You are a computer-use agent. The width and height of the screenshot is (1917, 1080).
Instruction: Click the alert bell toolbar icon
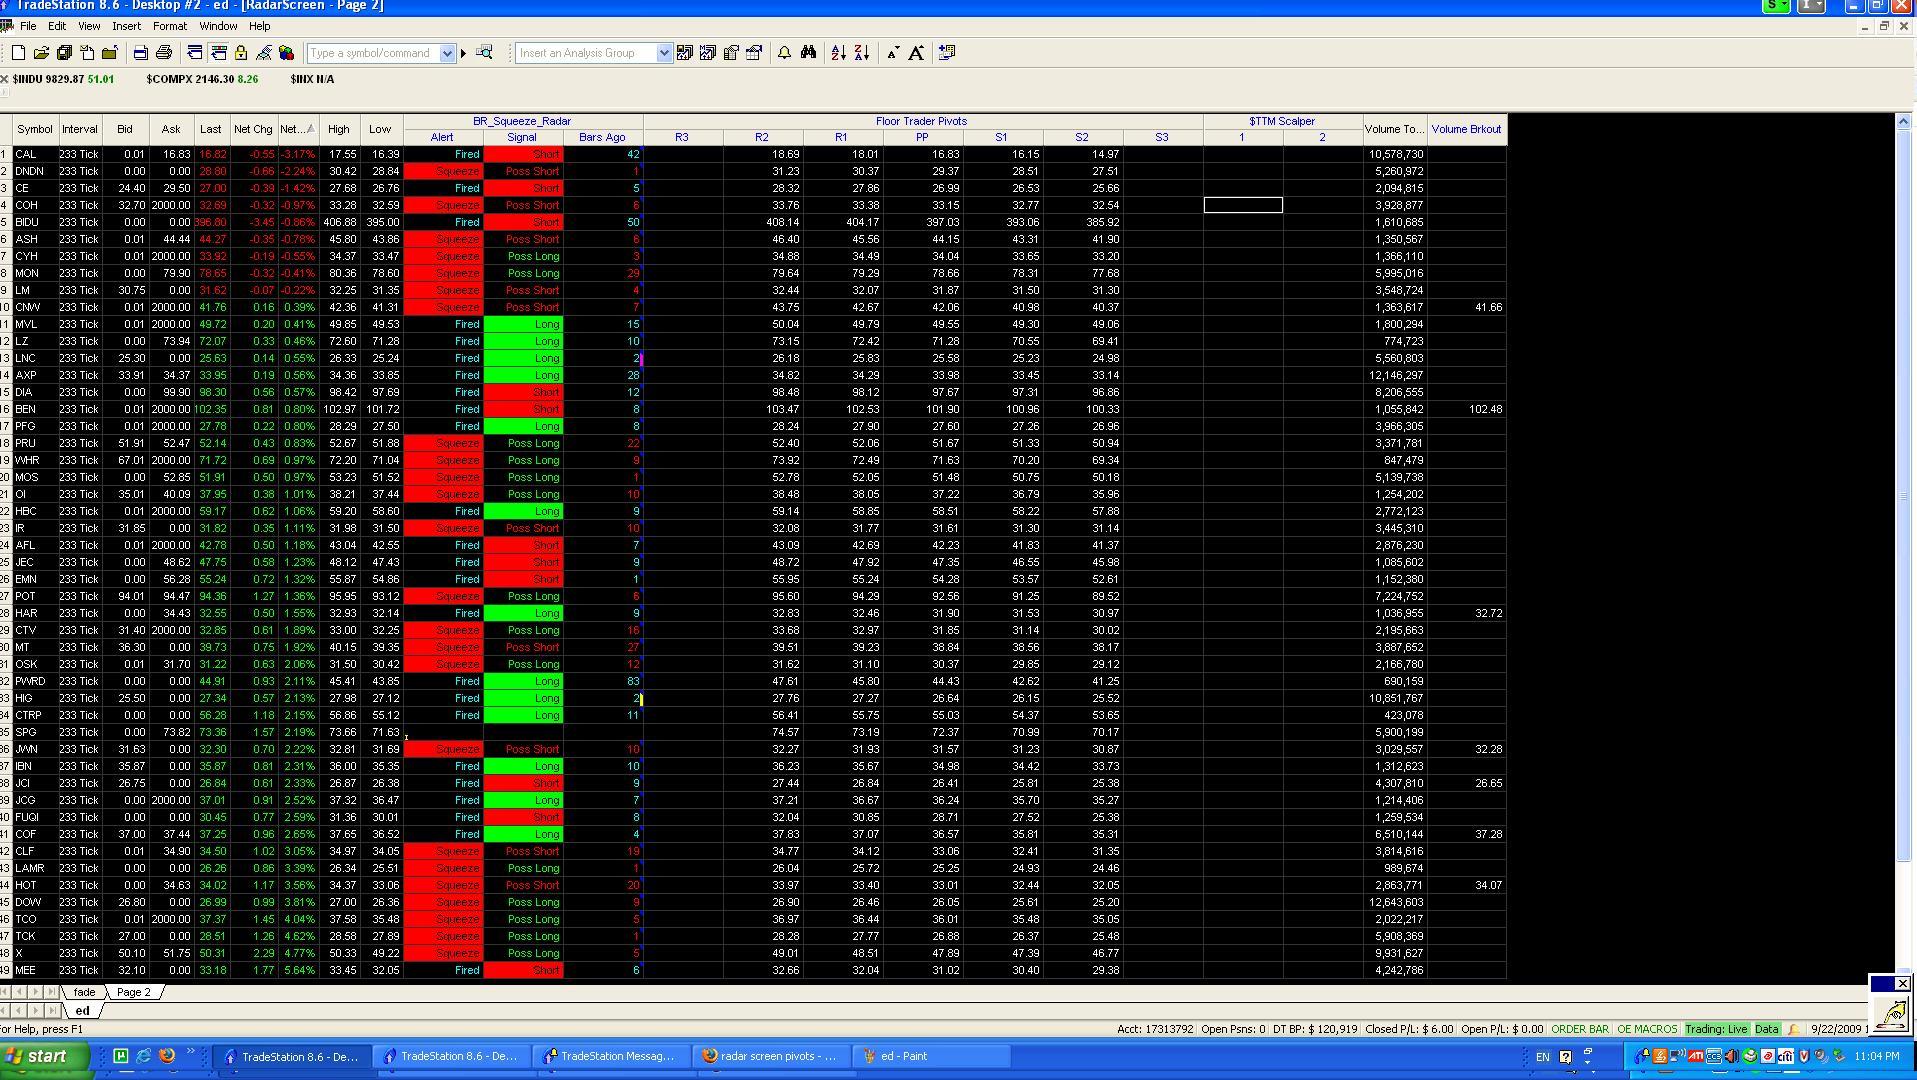pos(785,53)
